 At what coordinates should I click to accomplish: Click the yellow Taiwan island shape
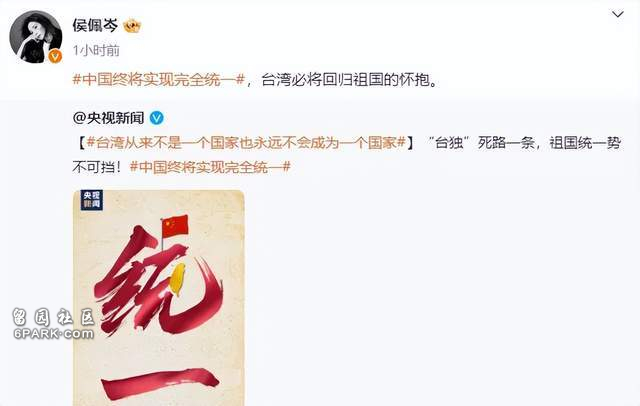point(178,279)
